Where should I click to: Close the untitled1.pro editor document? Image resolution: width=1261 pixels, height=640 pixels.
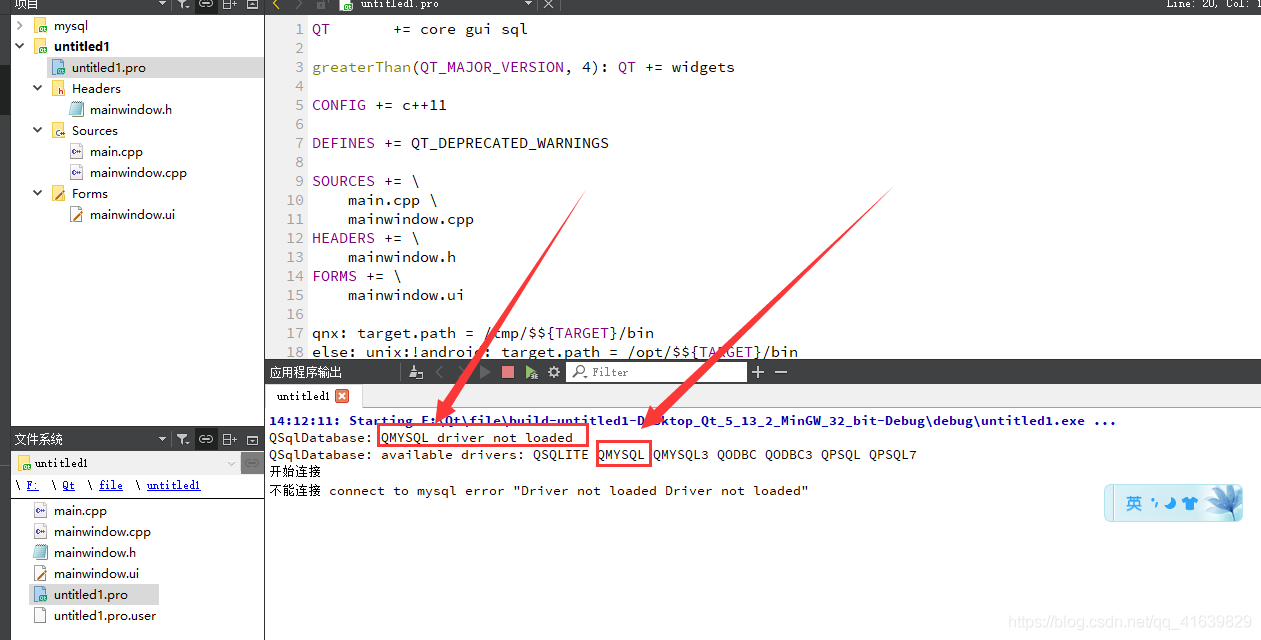point(548,5)
